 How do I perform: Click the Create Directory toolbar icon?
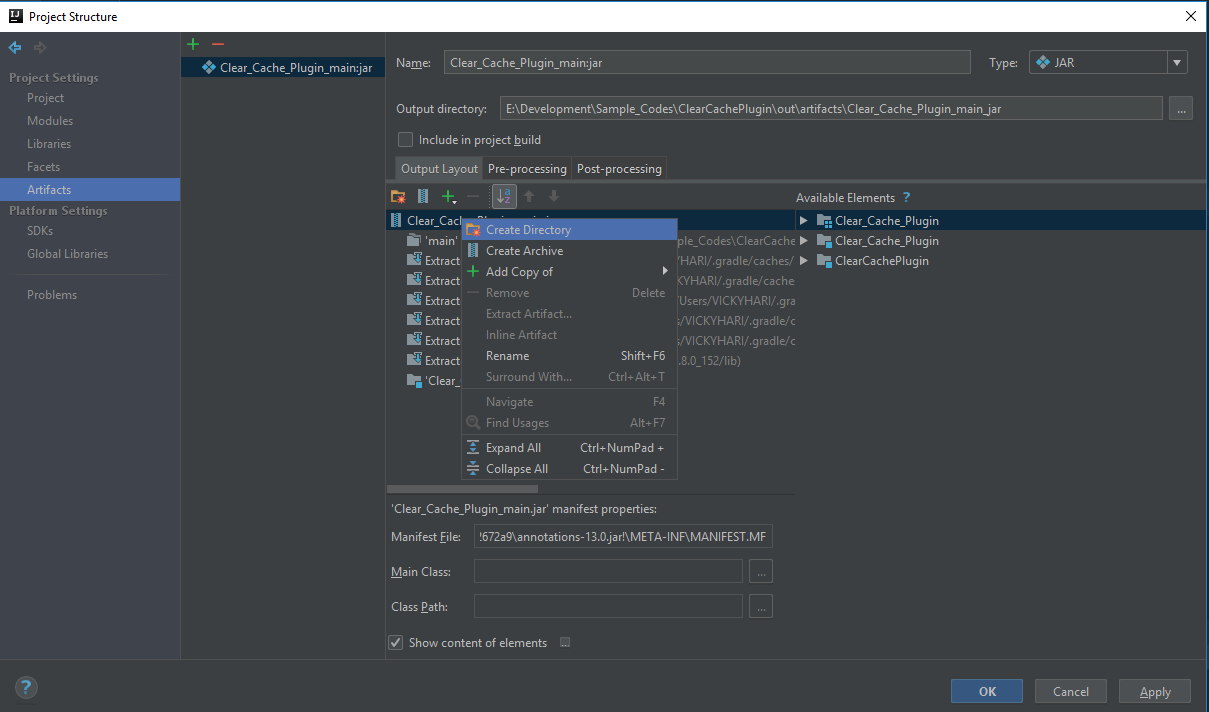coord(397,196)
